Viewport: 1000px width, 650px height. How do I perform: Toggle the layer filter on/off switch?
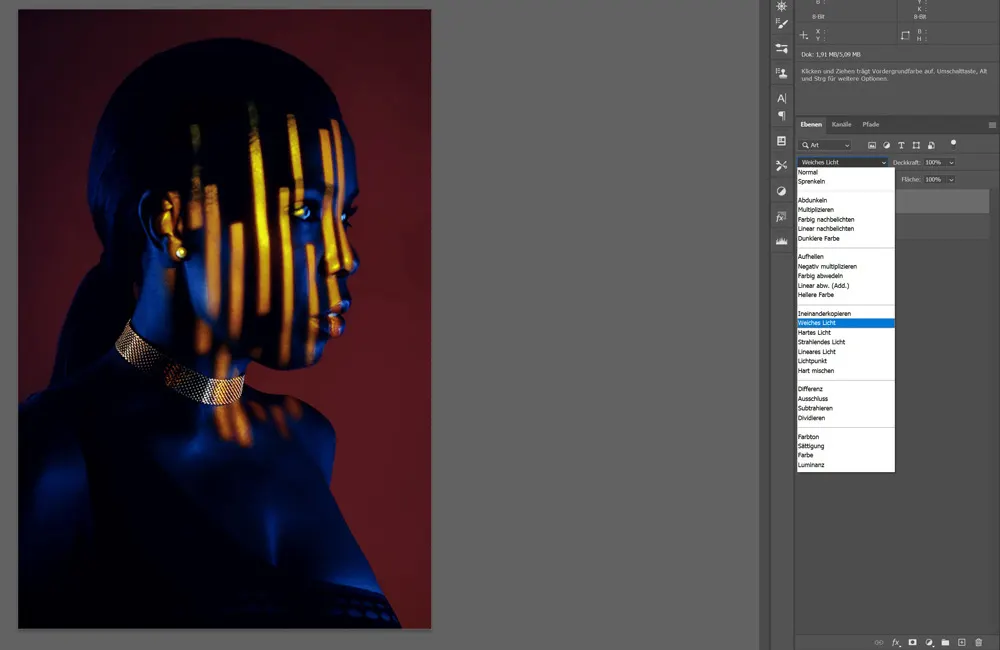pos(953,143)
